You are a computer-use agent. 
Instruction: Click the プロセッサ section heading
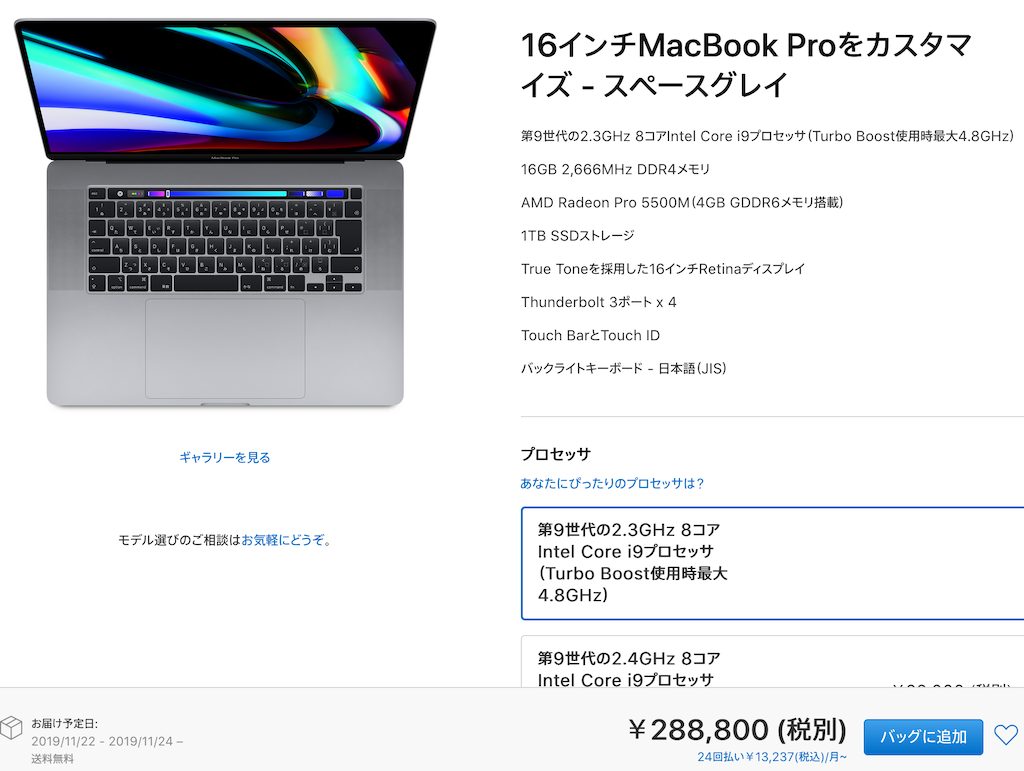pyautogui.click(x=556, y=454)
